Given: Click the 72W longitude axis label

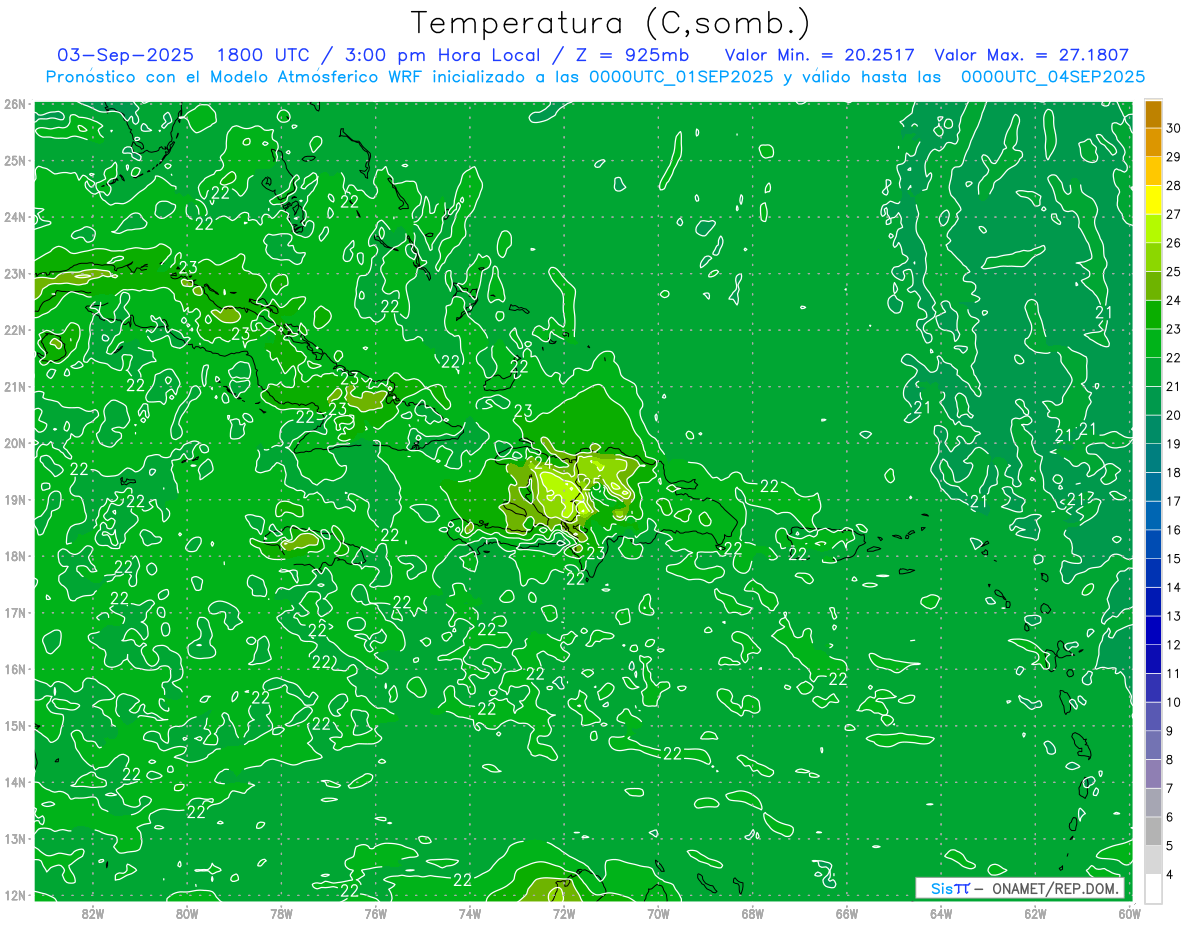Looking at the screenshot, I should click(x=564, y=913).
